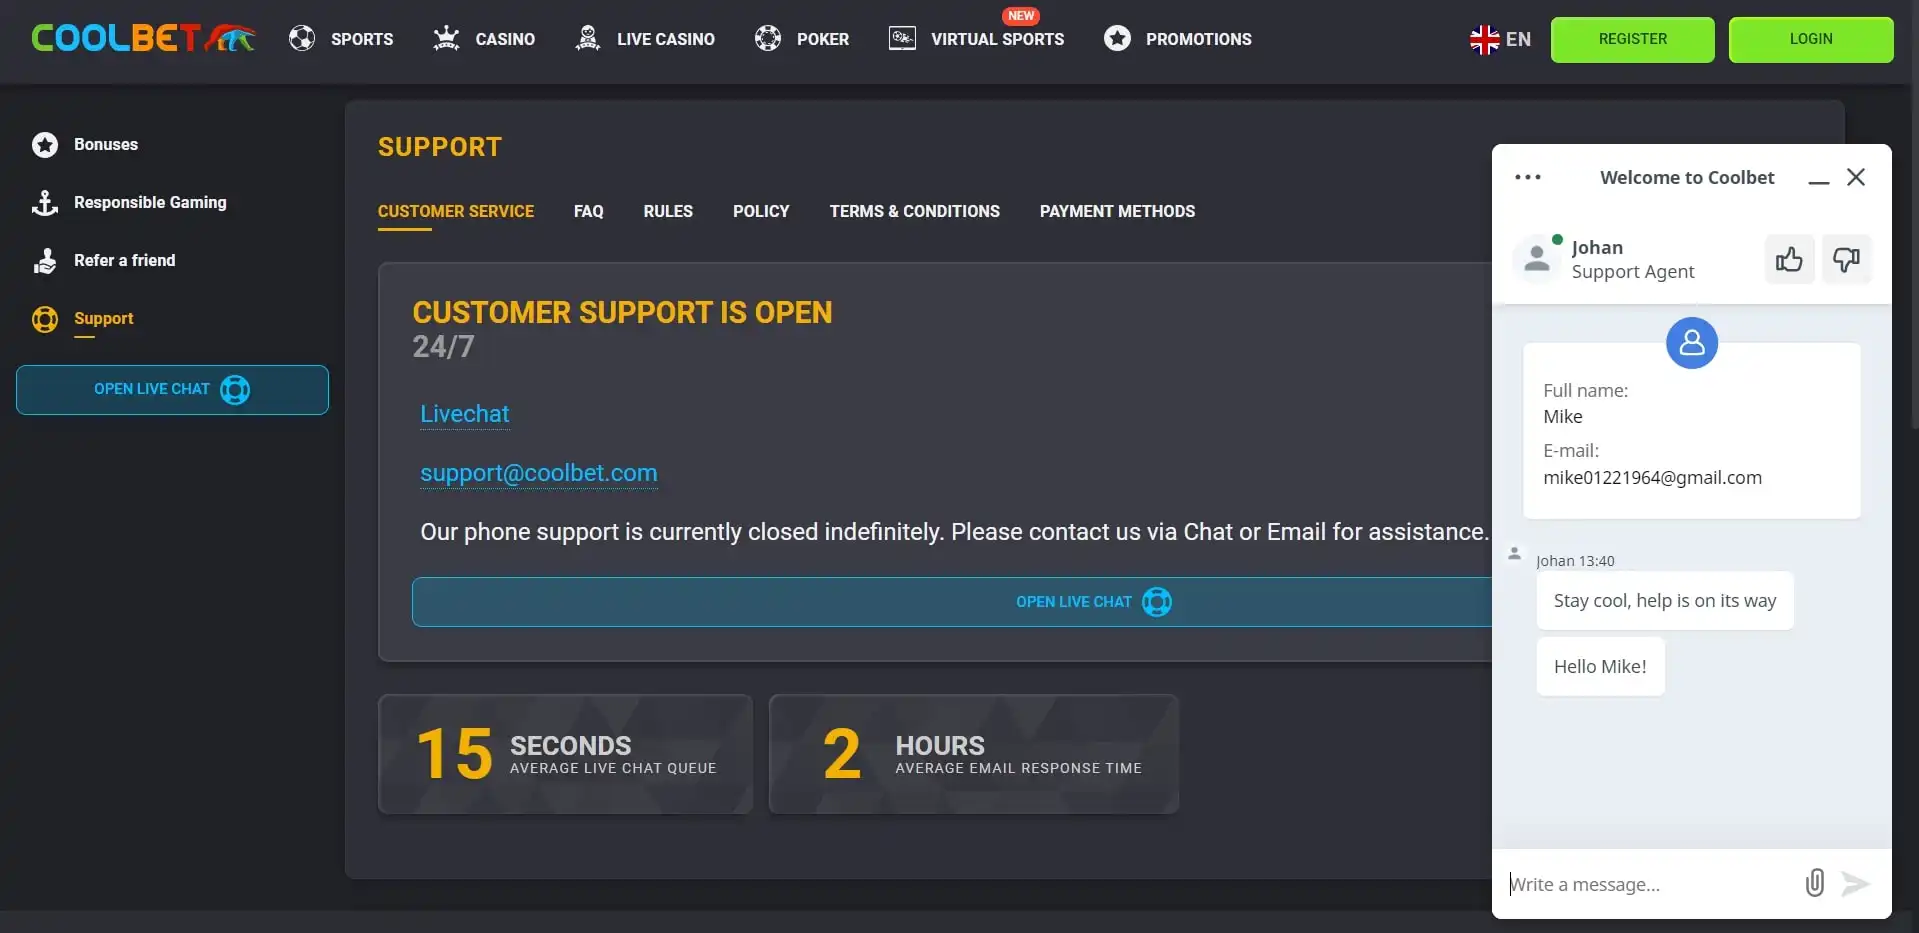Click the 'Hello Mike!' chat message
1919x933 pixels.
click(x=1600, y=667)
